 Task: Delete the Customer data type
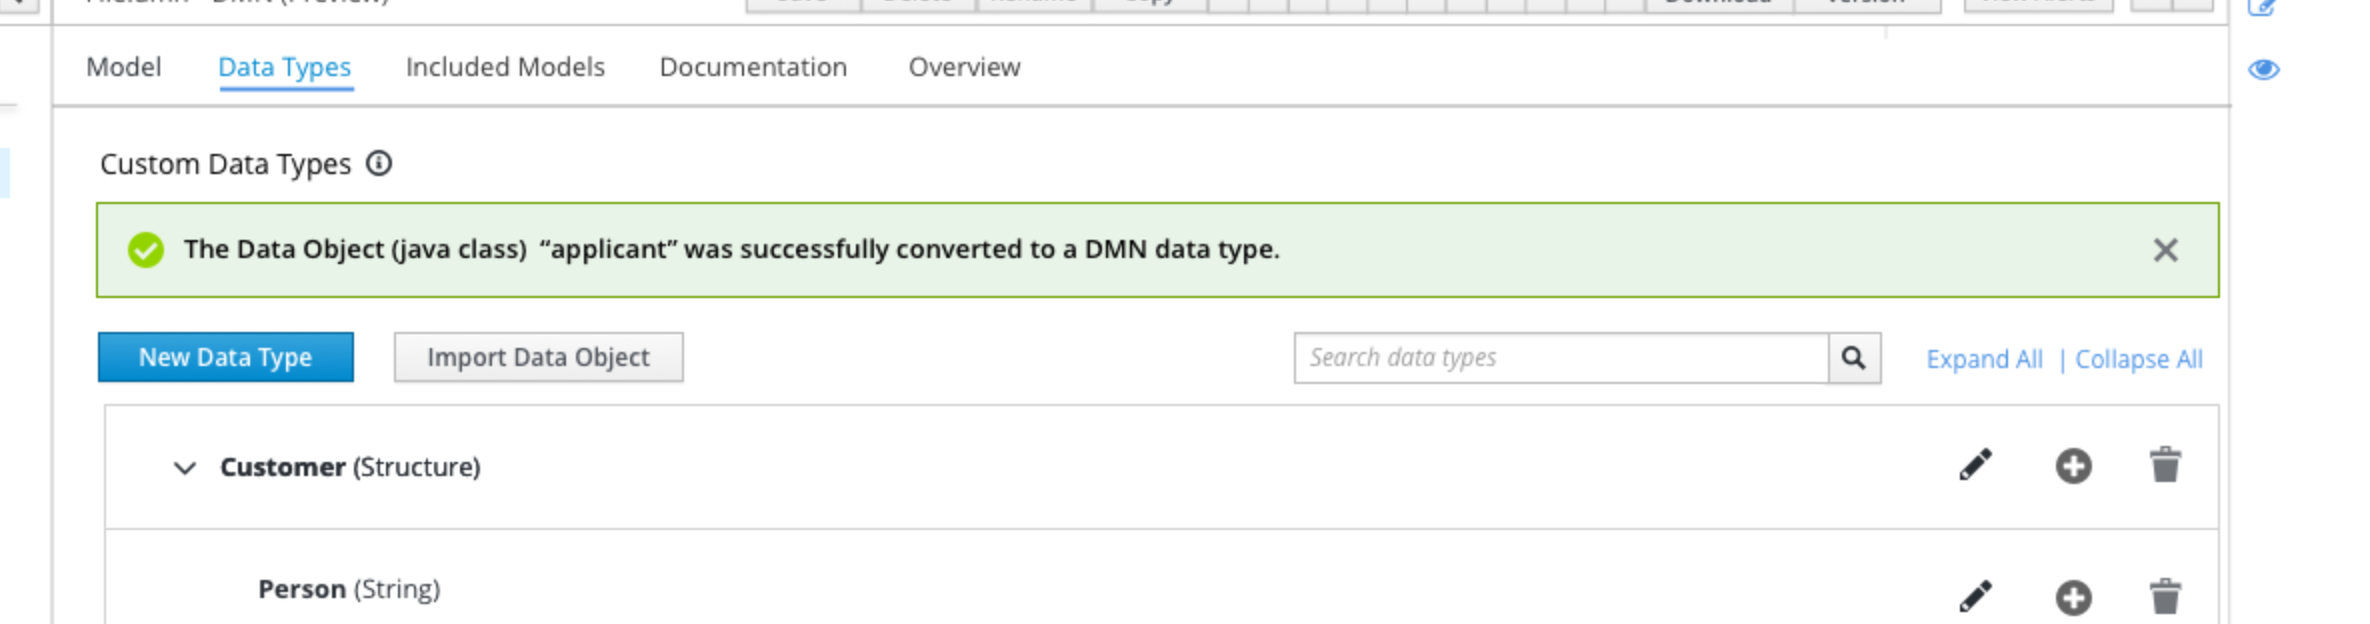click(x=2165, y=466)
